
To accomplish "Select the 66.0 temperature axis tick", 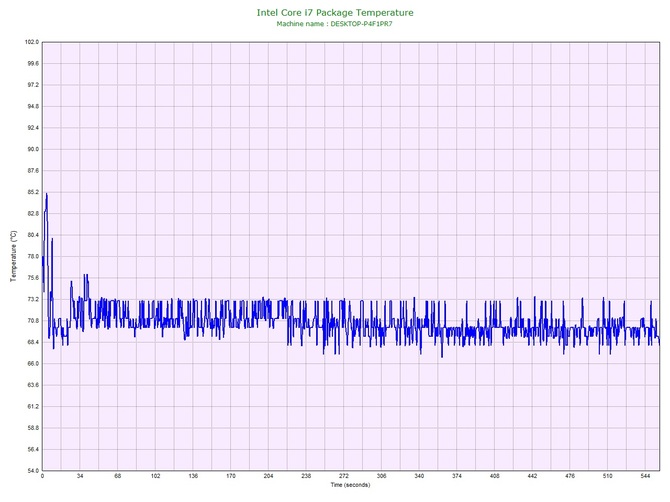I will click(33, 364).
